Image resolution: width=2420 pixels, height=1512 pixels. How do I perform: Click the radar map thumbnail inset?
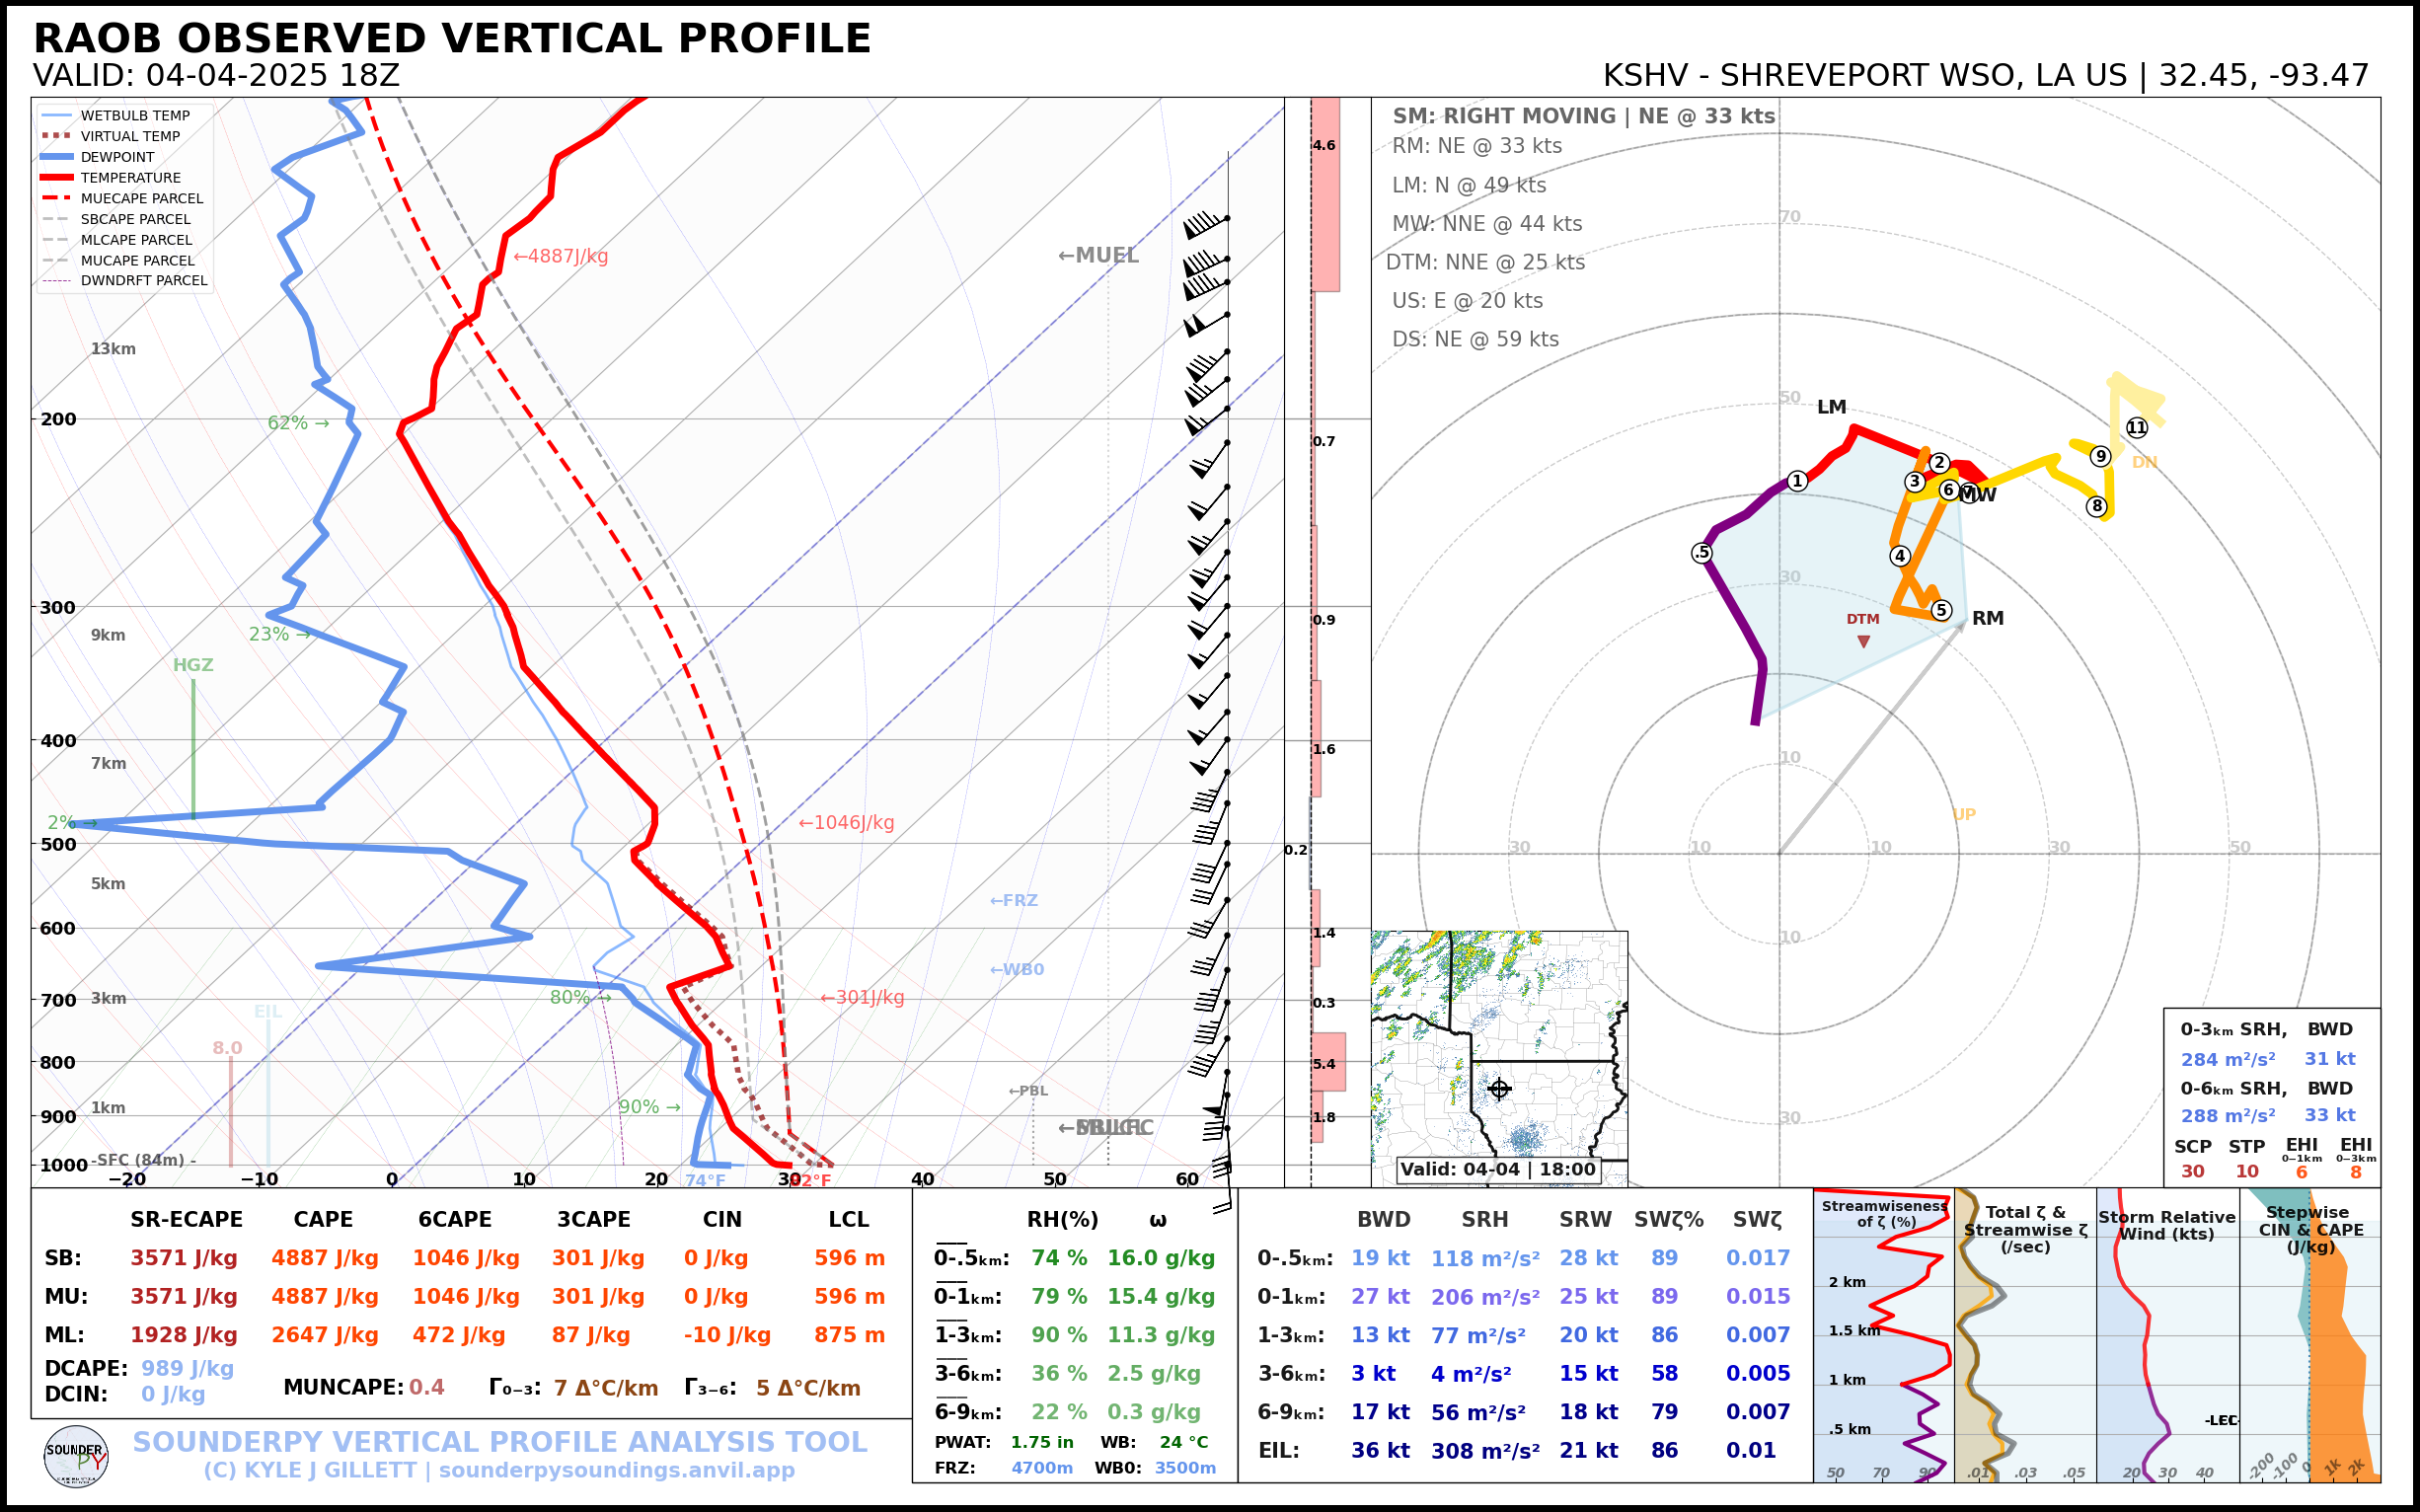1498,1045
